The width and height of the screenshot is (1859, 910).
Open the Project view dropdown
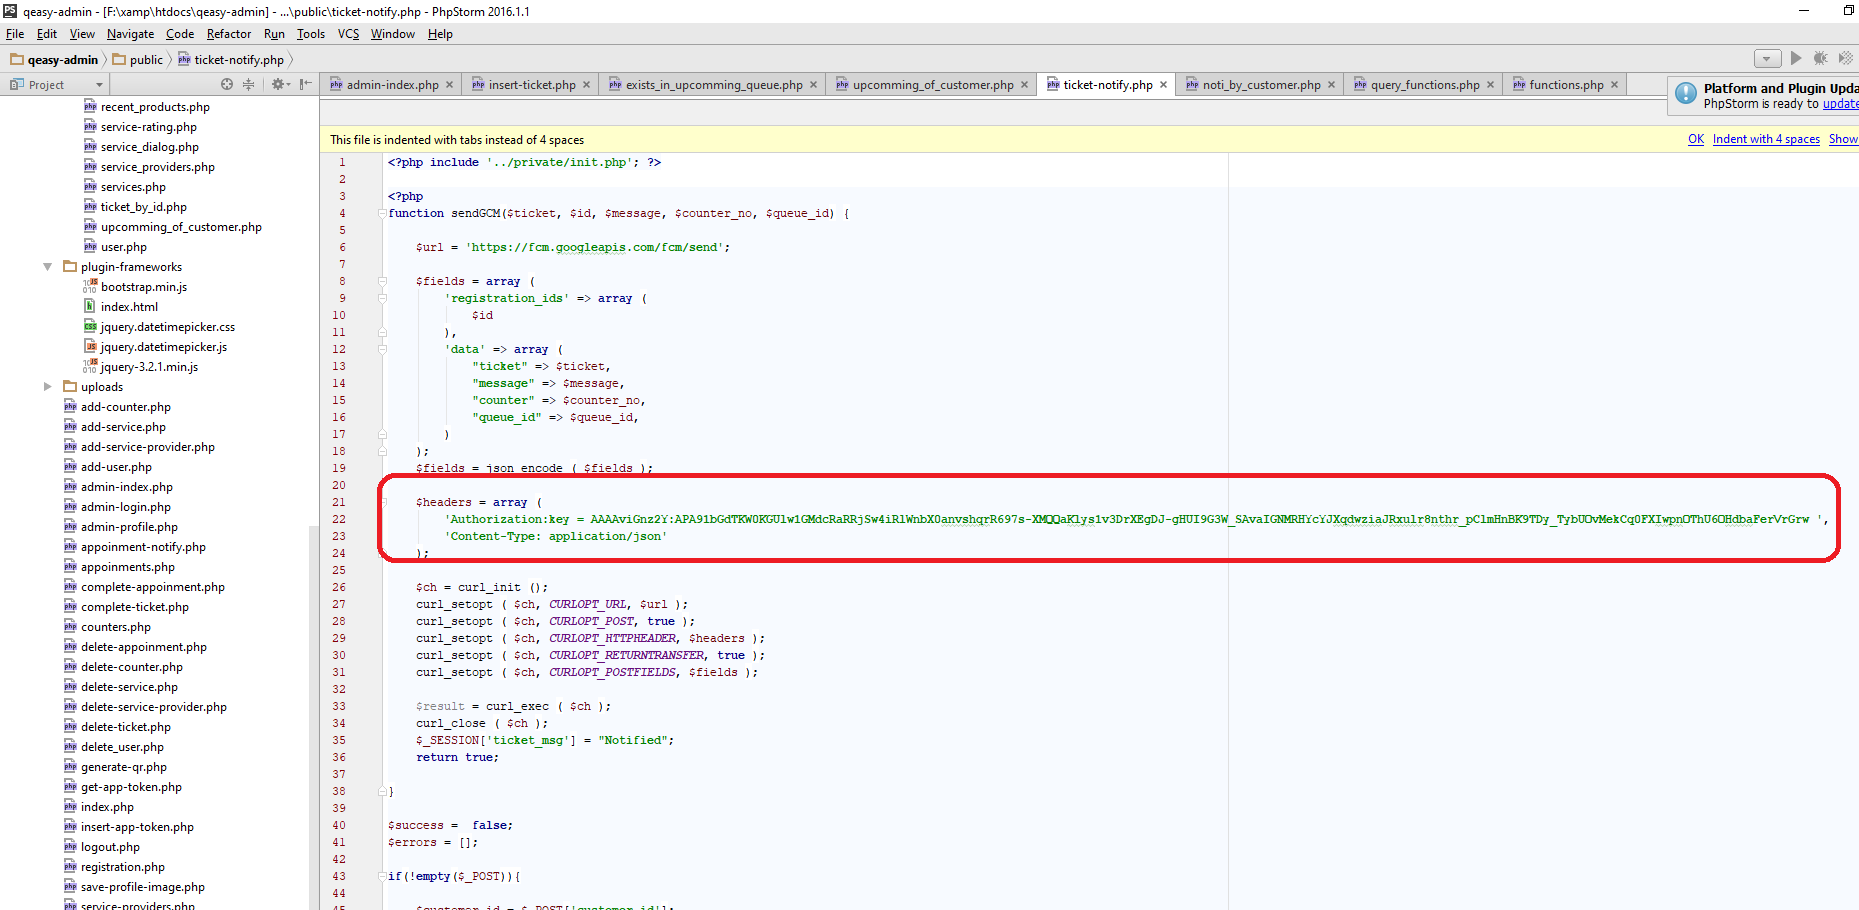click(x=99, y=85)
